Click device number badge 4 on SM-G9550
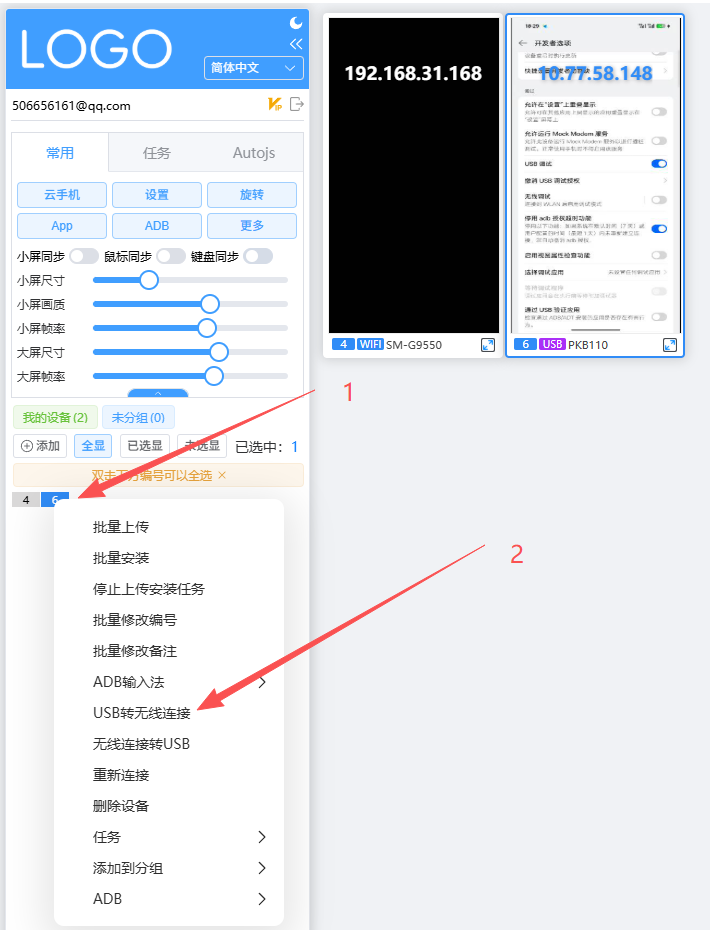This screenshot has height=930, width=710. [x=343, y=344]
